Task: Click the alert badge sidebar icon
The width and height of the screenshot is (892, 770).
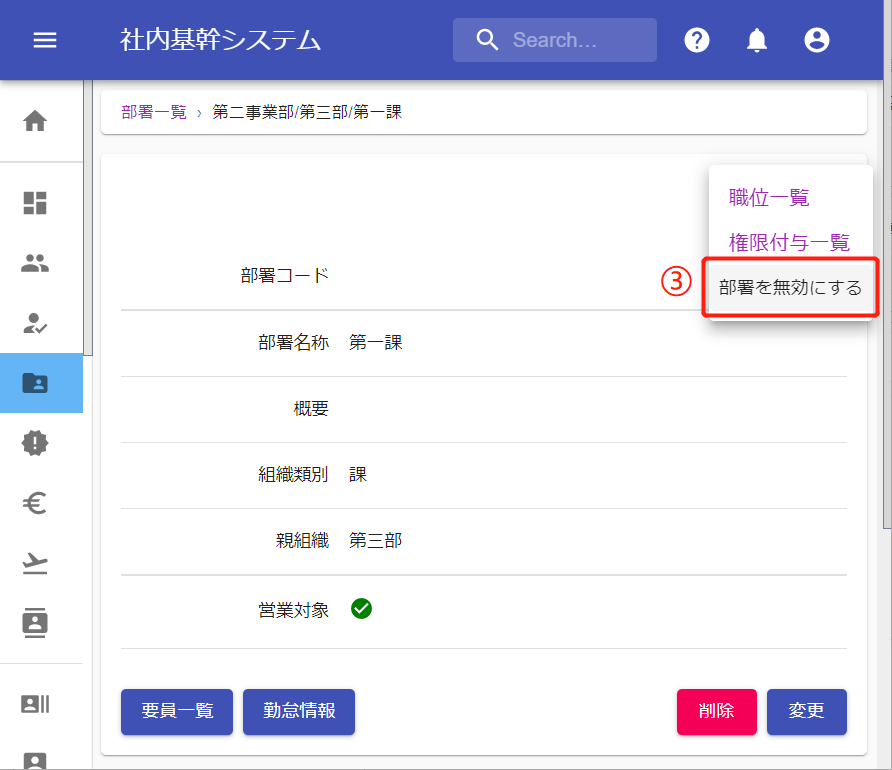Action: tap(35, 443)
